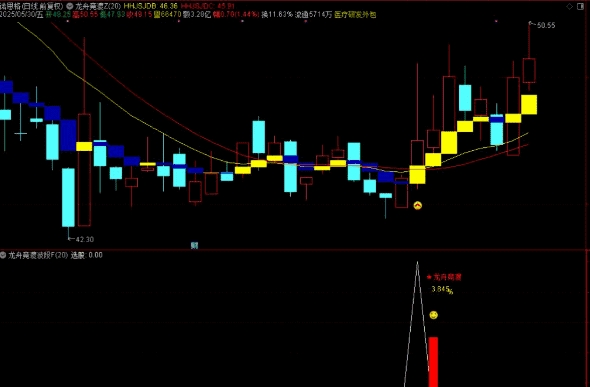
Task: Click the red signal bar in sub-chart
Action: (433, 362)
